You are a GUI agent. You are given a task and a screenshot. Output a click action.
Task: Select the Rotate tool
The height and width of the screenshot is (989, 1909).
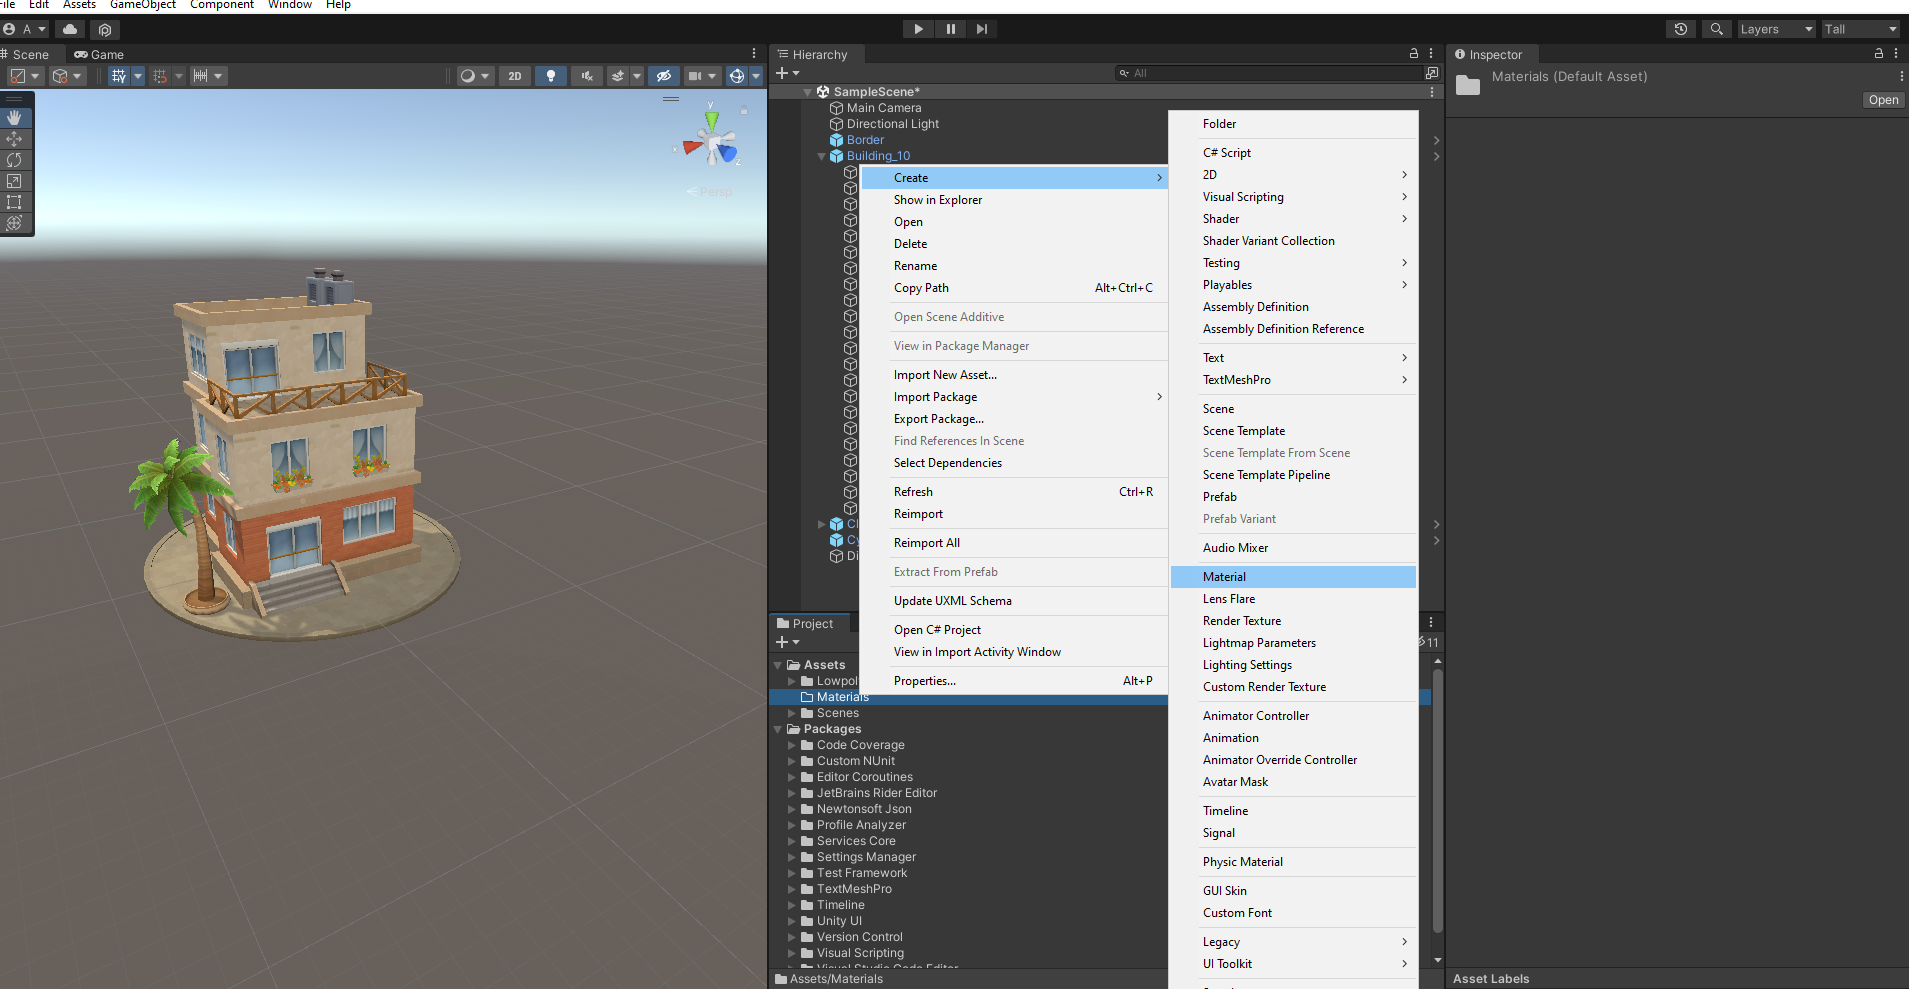14,160
